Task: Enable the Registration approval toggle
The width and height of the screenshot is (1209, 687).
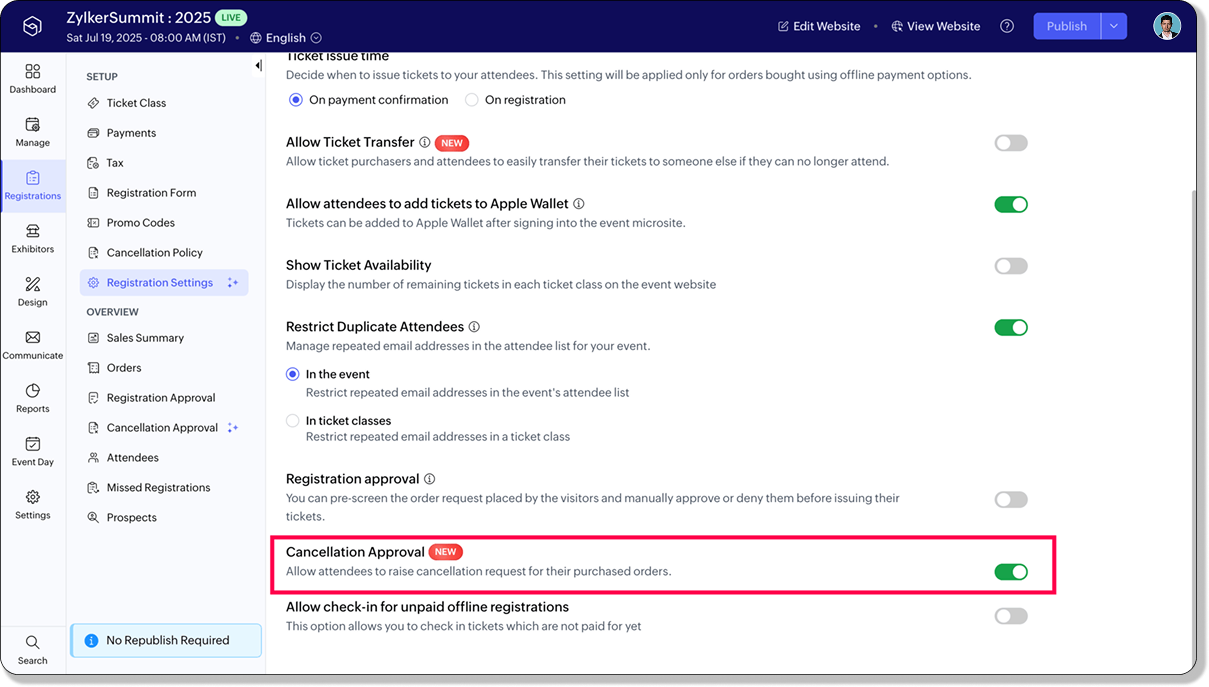Action: point(1011,499)
